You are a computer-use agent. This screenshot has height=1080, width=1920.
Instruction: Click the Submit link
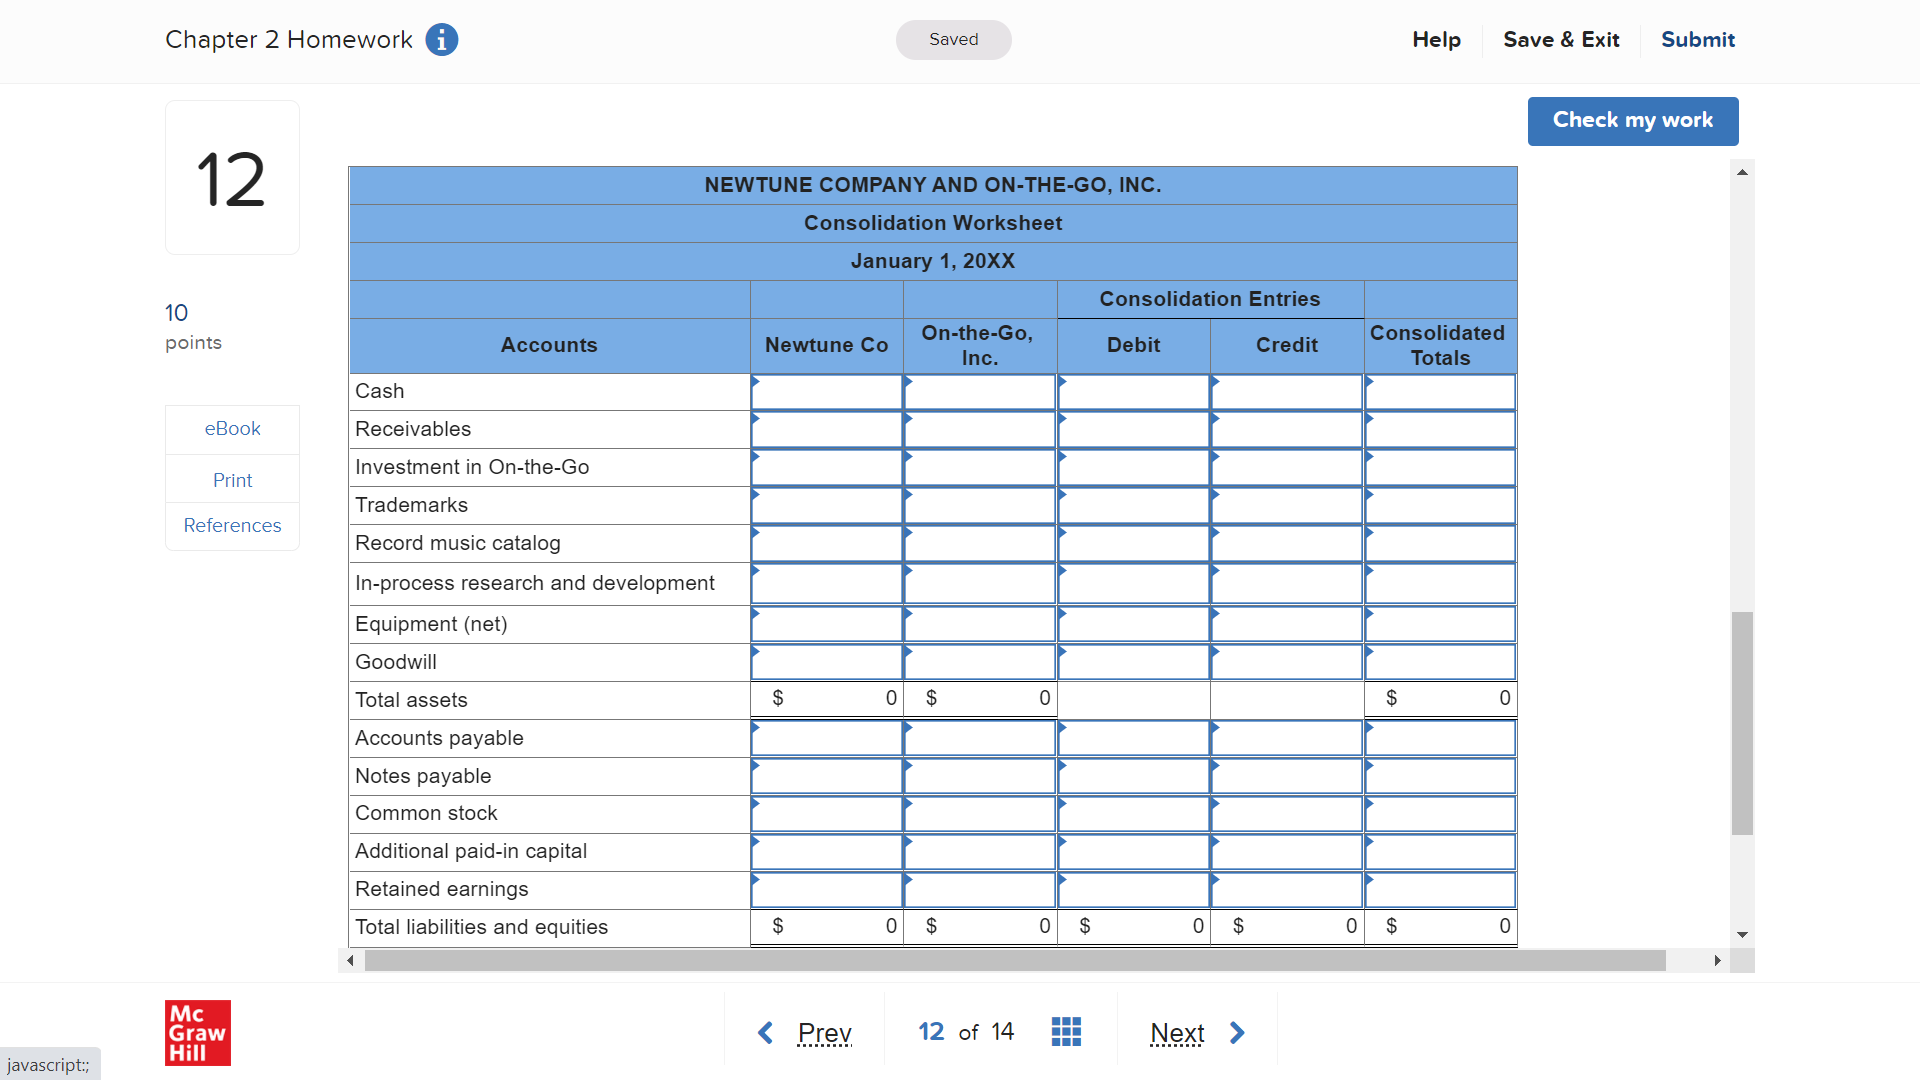point(1697,40)
